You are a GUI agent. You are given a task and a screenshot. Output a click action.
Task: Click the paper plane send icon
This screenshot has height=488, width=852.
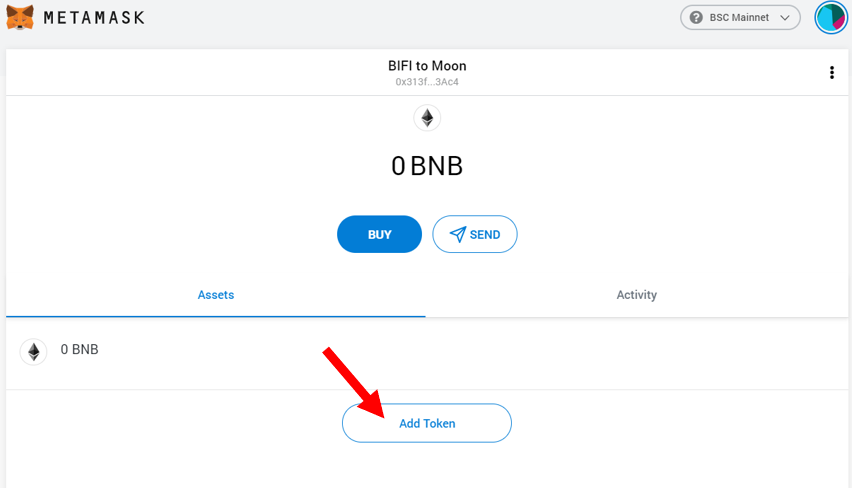tap(458, 234)
